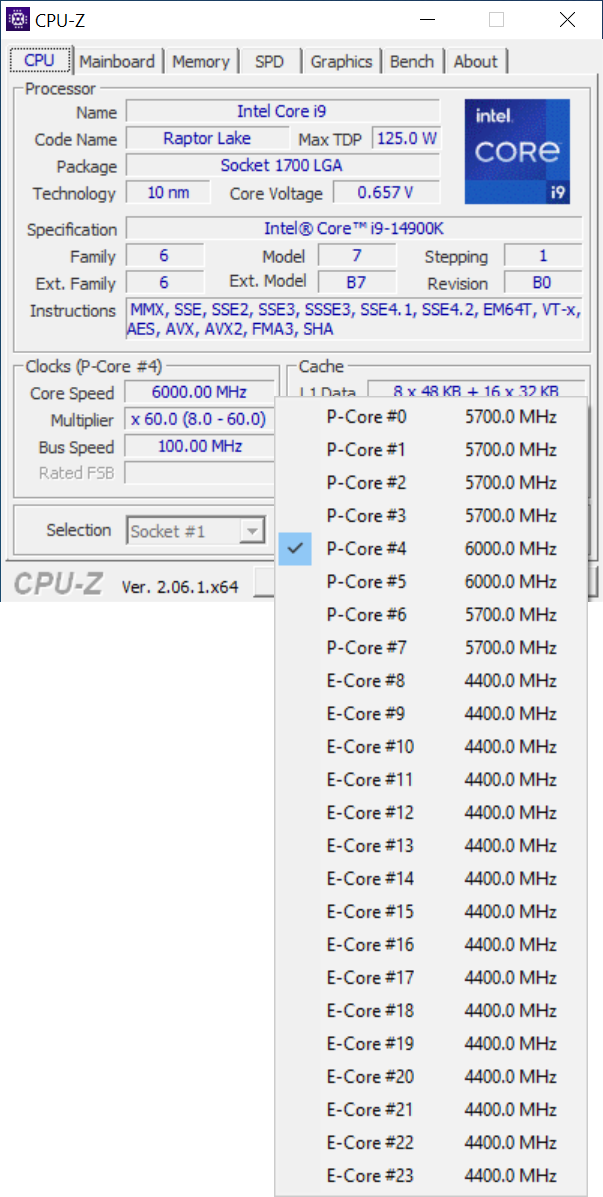Screen dimensions: 603x1197
Task: Click the checkmark next to P-Core #4
Action: click(x=295, y=548)
